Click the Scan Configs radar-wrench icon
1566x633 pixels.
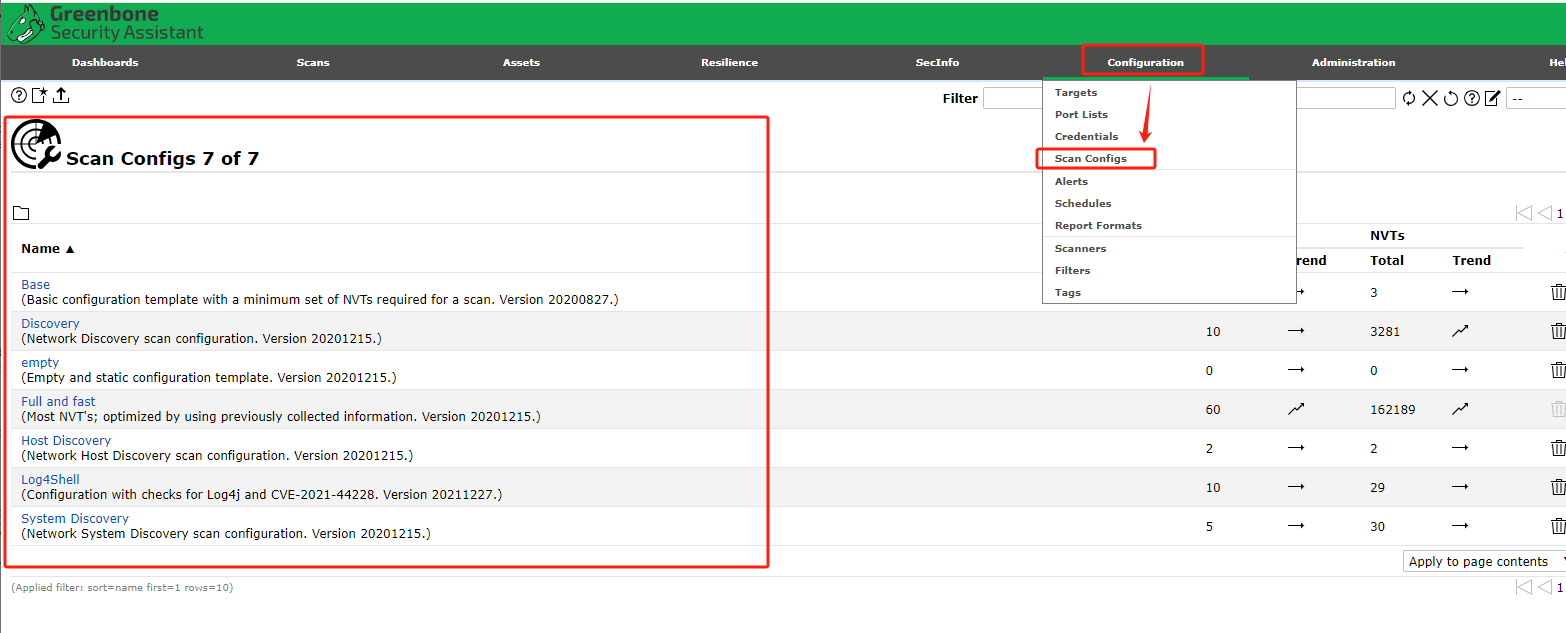(36, 144)
